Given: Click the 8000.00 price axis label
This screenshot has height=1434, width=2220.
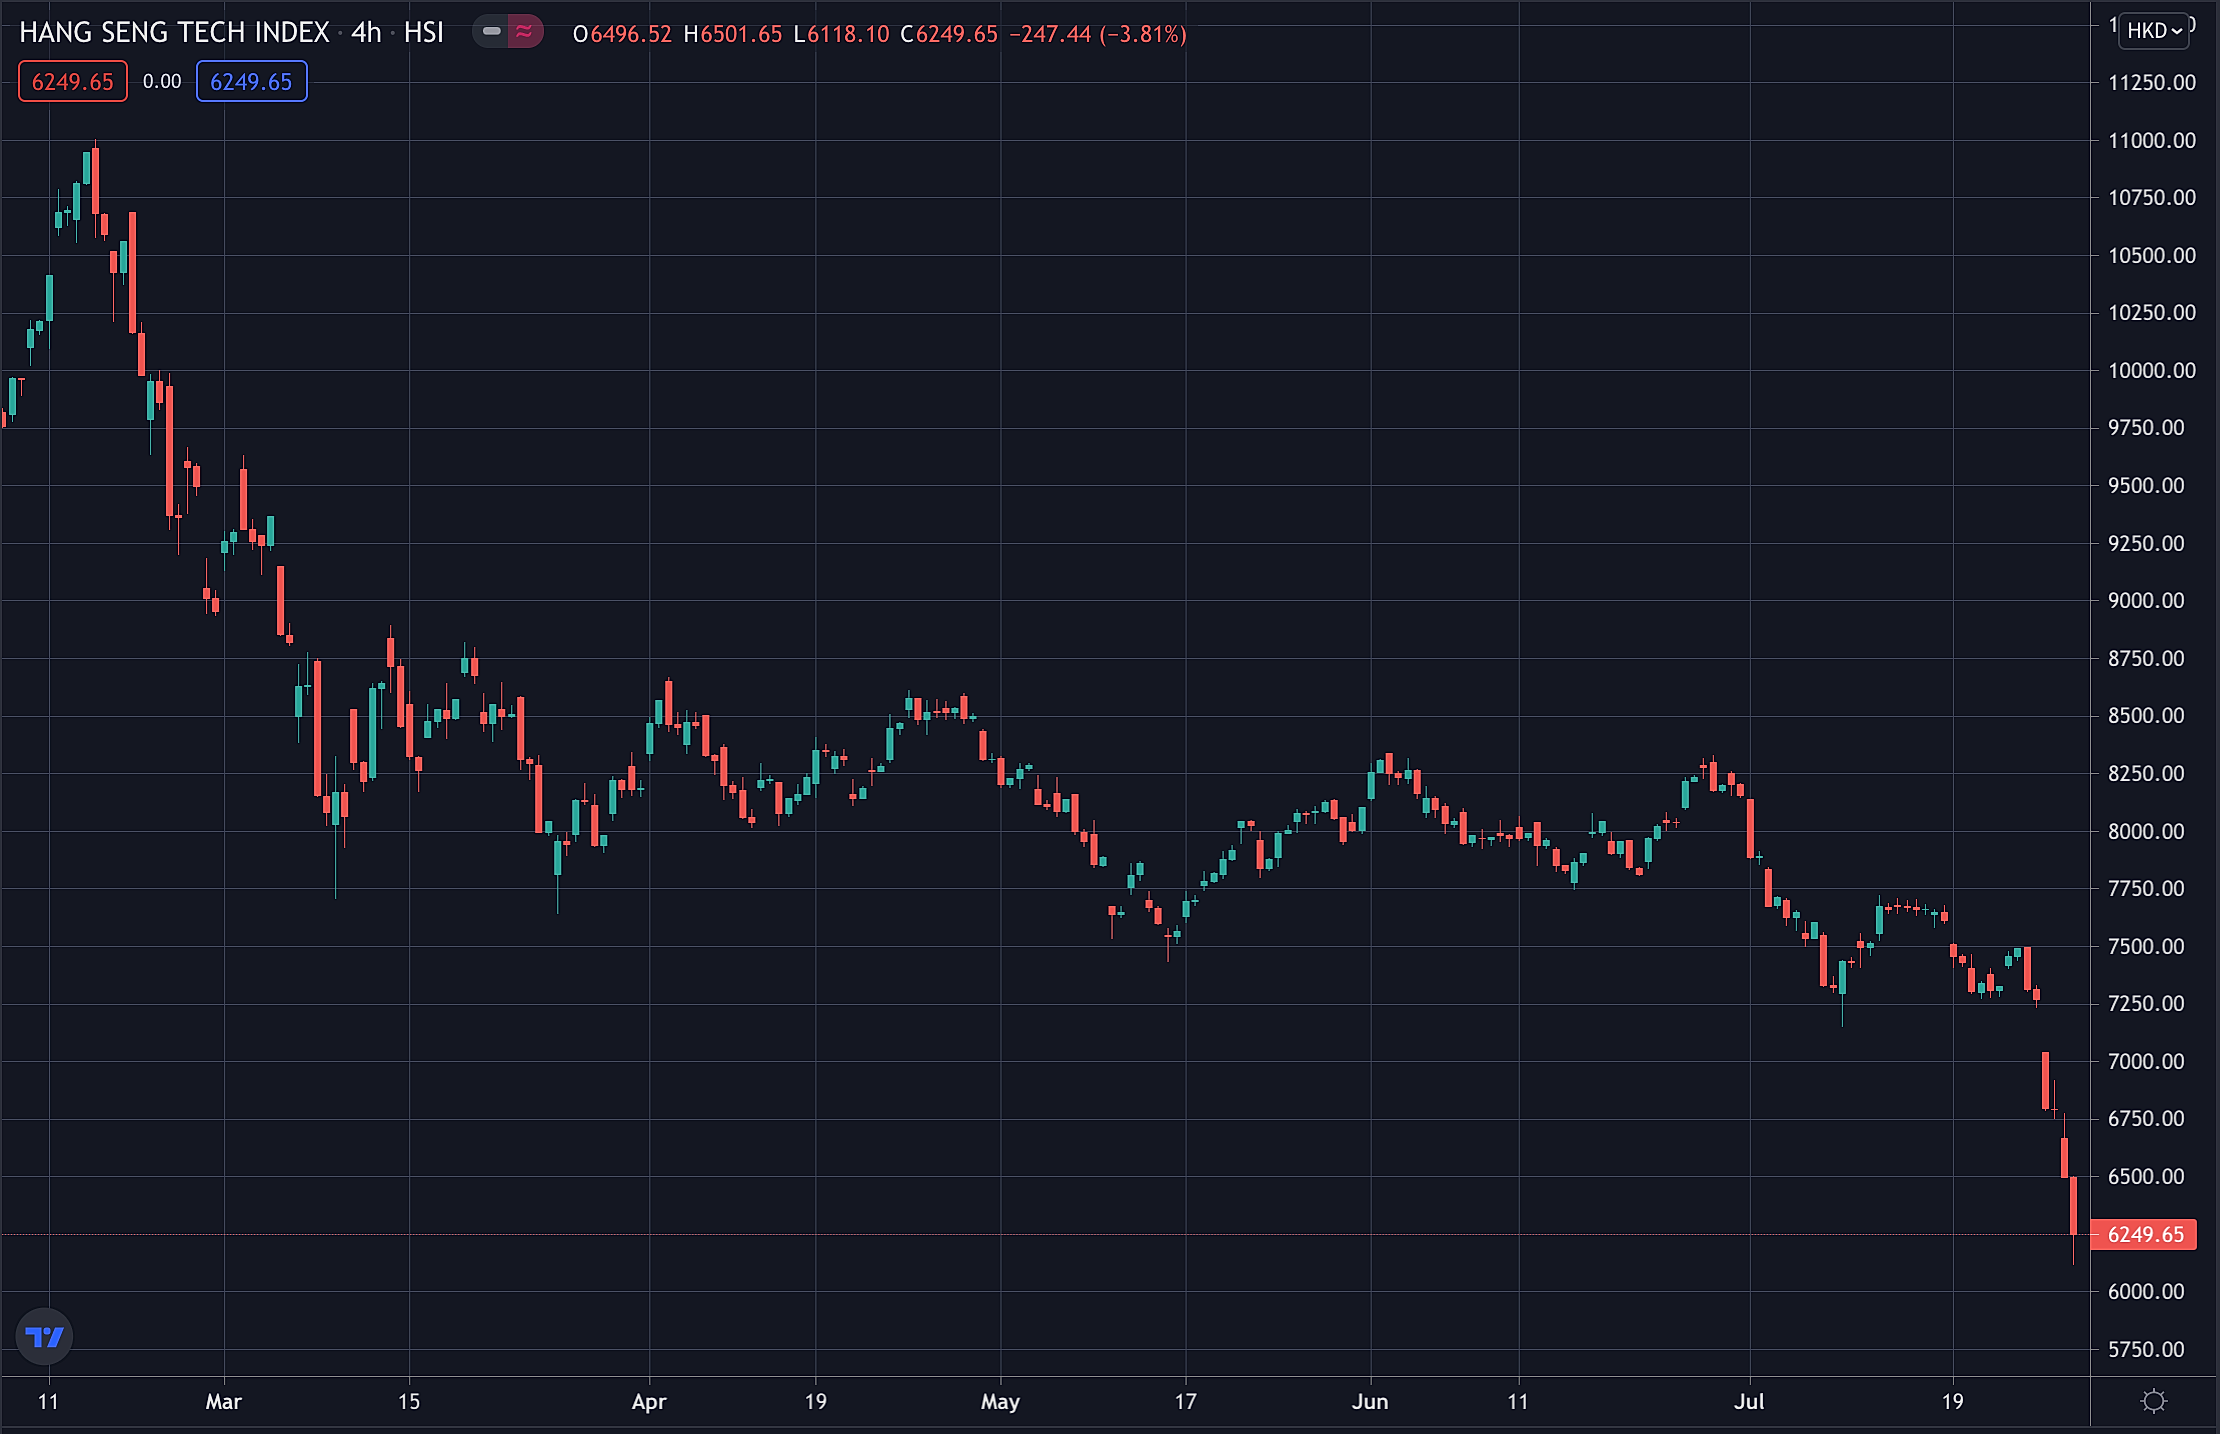Looking at the screenshot, I should click(2146, 831).
